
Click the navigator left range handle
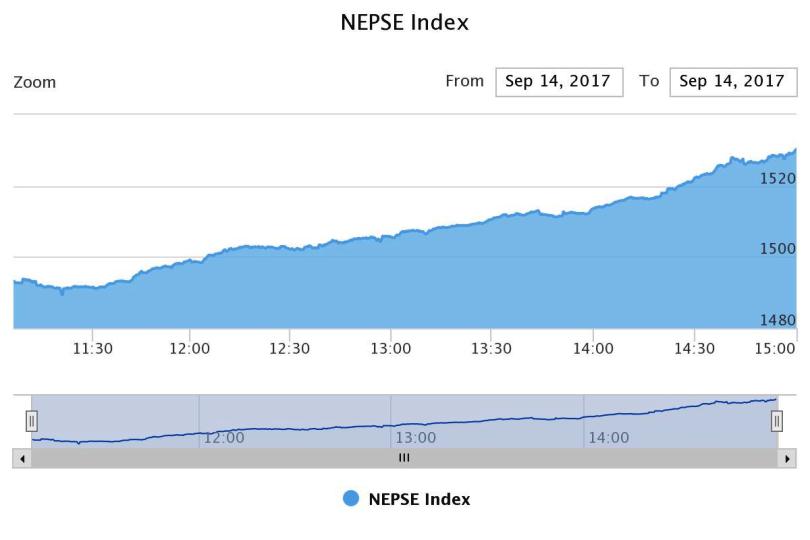tap(31, 421)
